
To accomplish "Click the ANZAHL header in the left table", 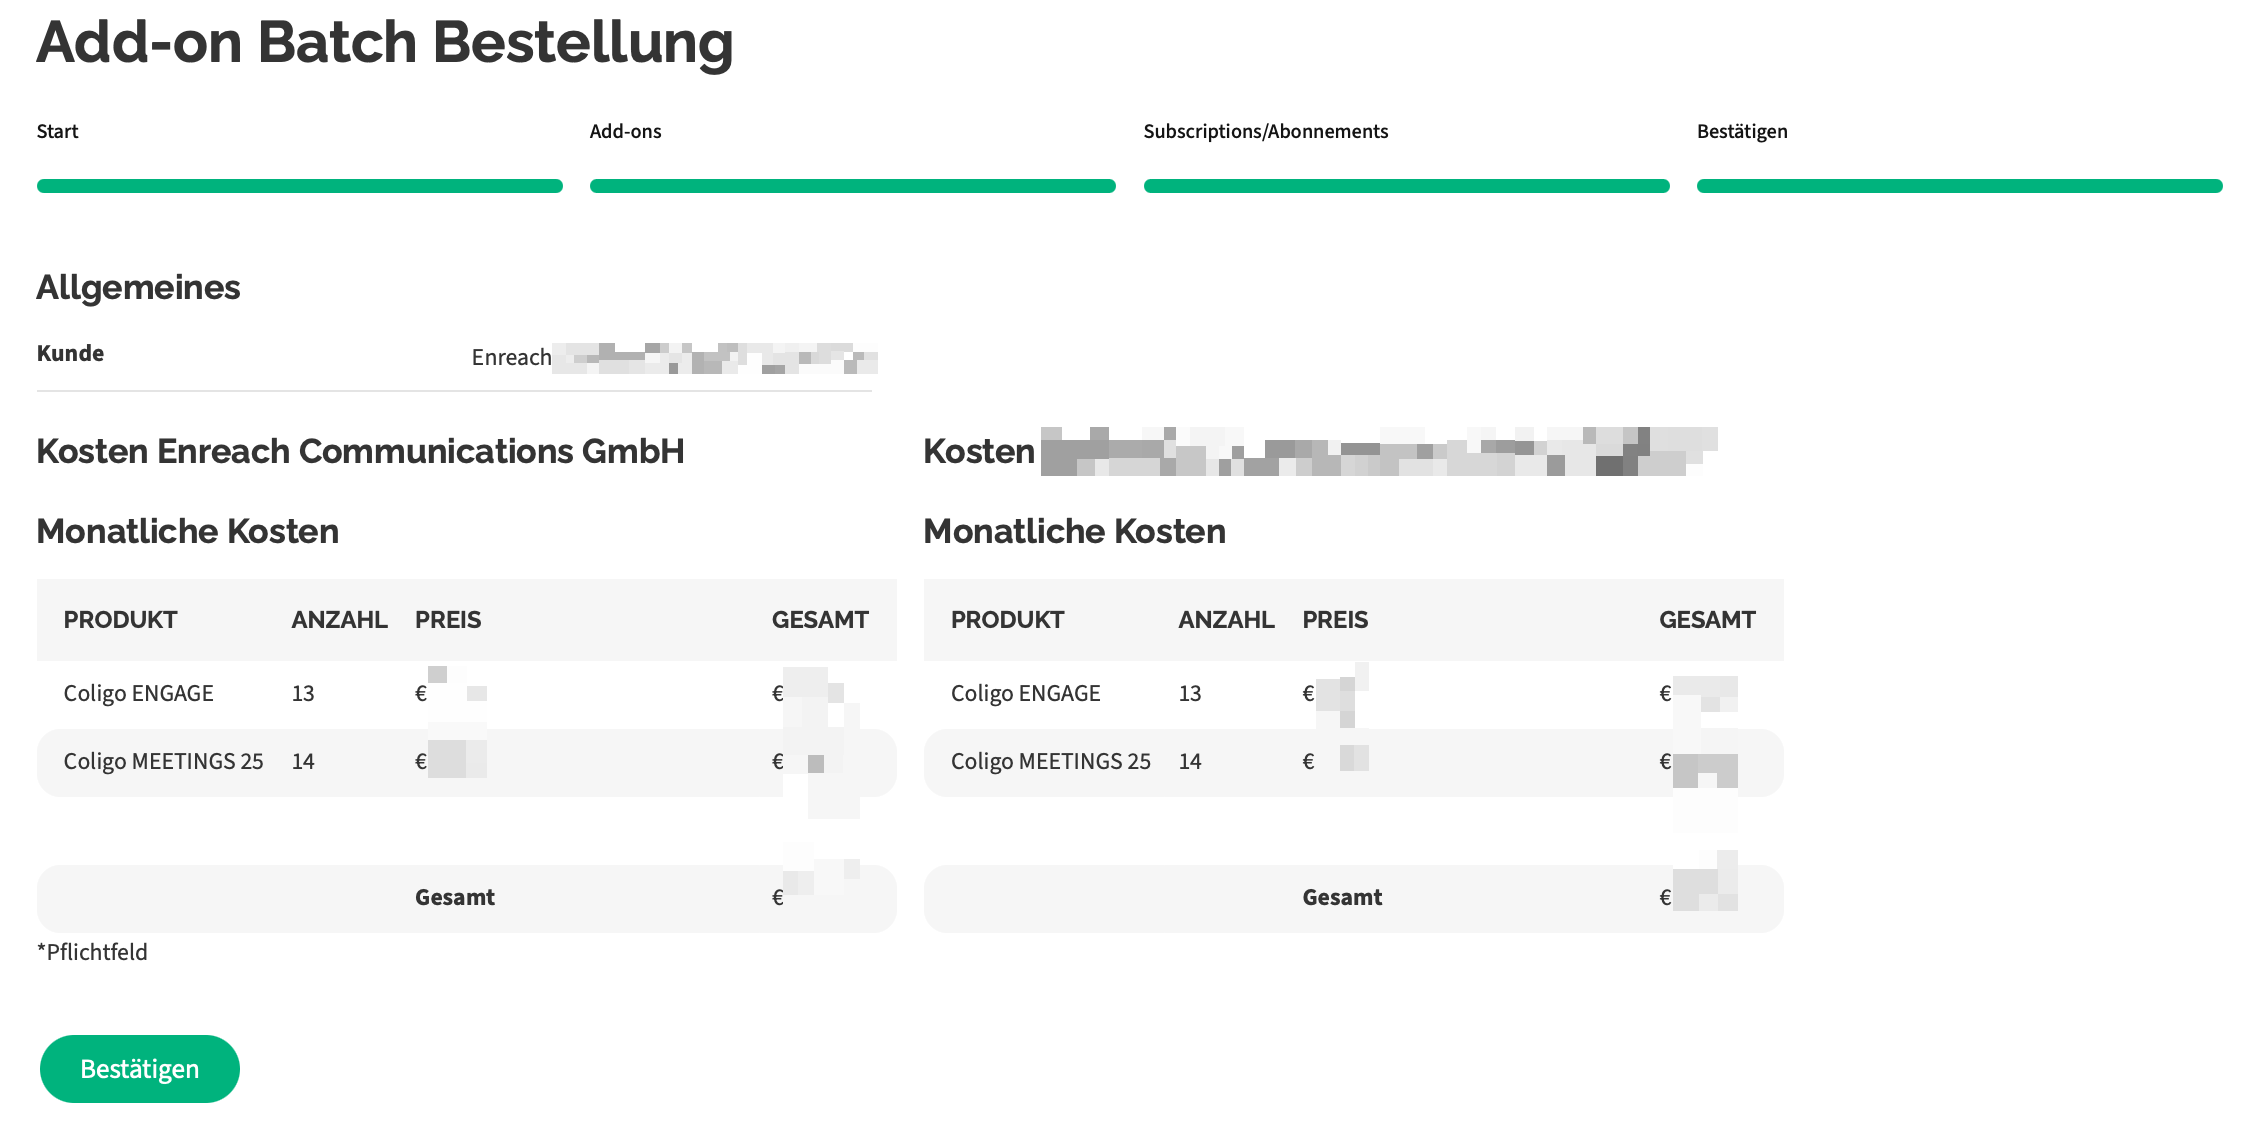I will (x=339, y=620).
